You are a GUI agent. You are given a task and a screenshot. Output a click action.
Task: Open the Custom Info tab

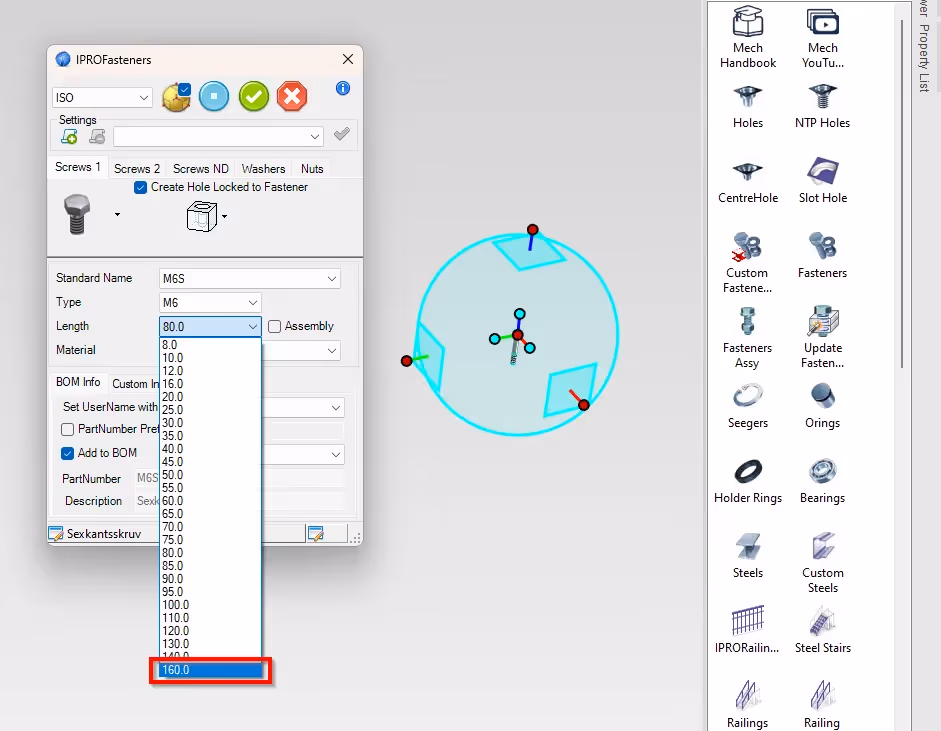click(136, 384)
